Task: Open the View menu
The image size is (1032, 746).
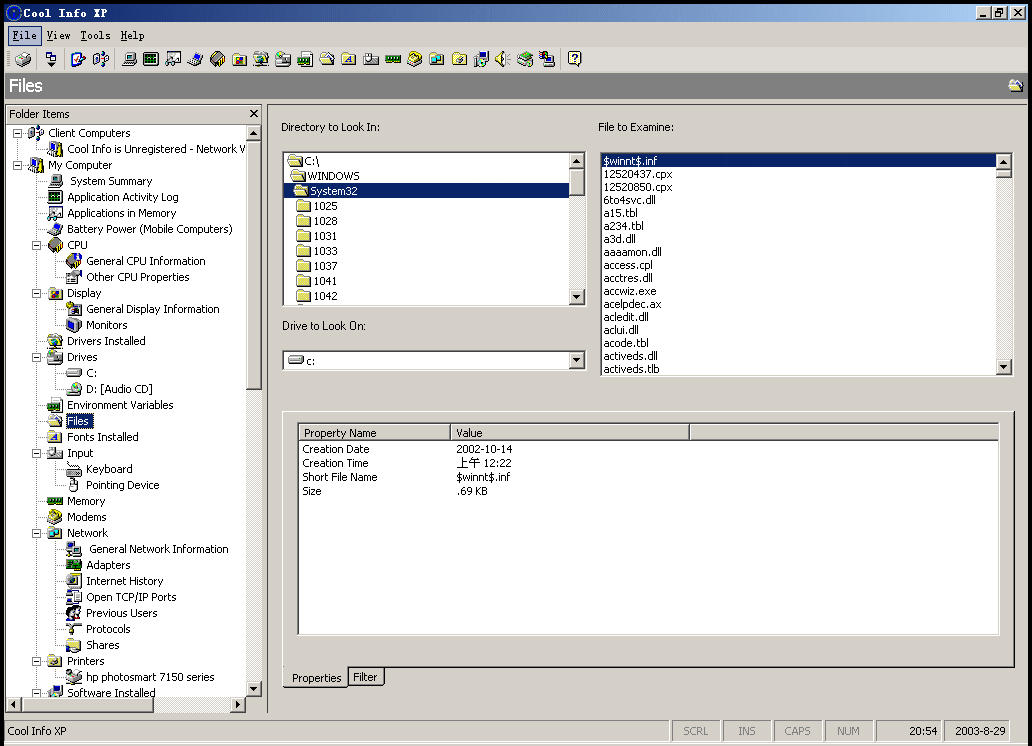Action: coord(59,36)
